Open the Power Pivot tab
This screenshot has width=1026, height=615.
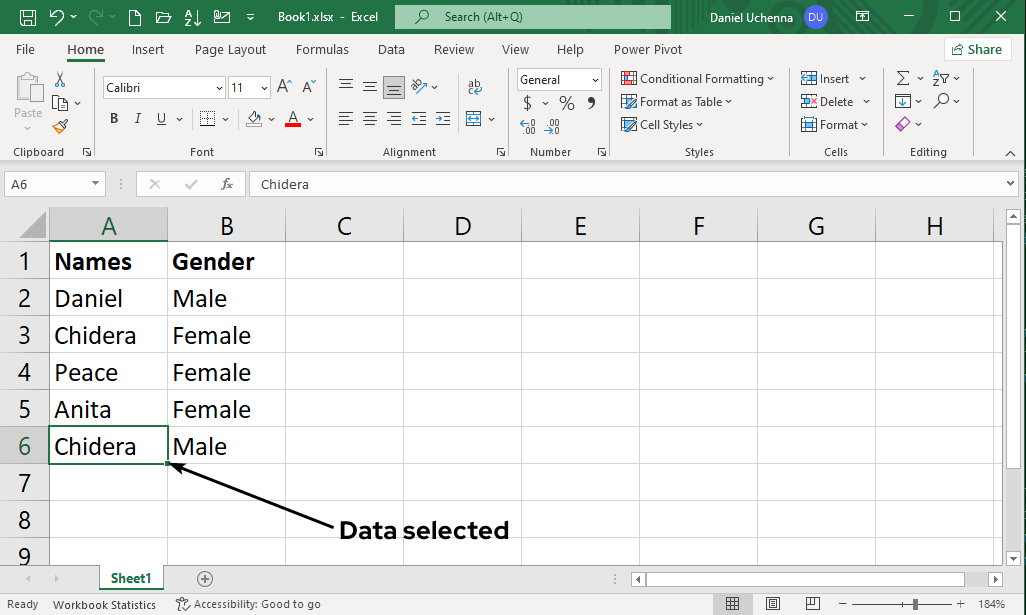click(647, 49)
